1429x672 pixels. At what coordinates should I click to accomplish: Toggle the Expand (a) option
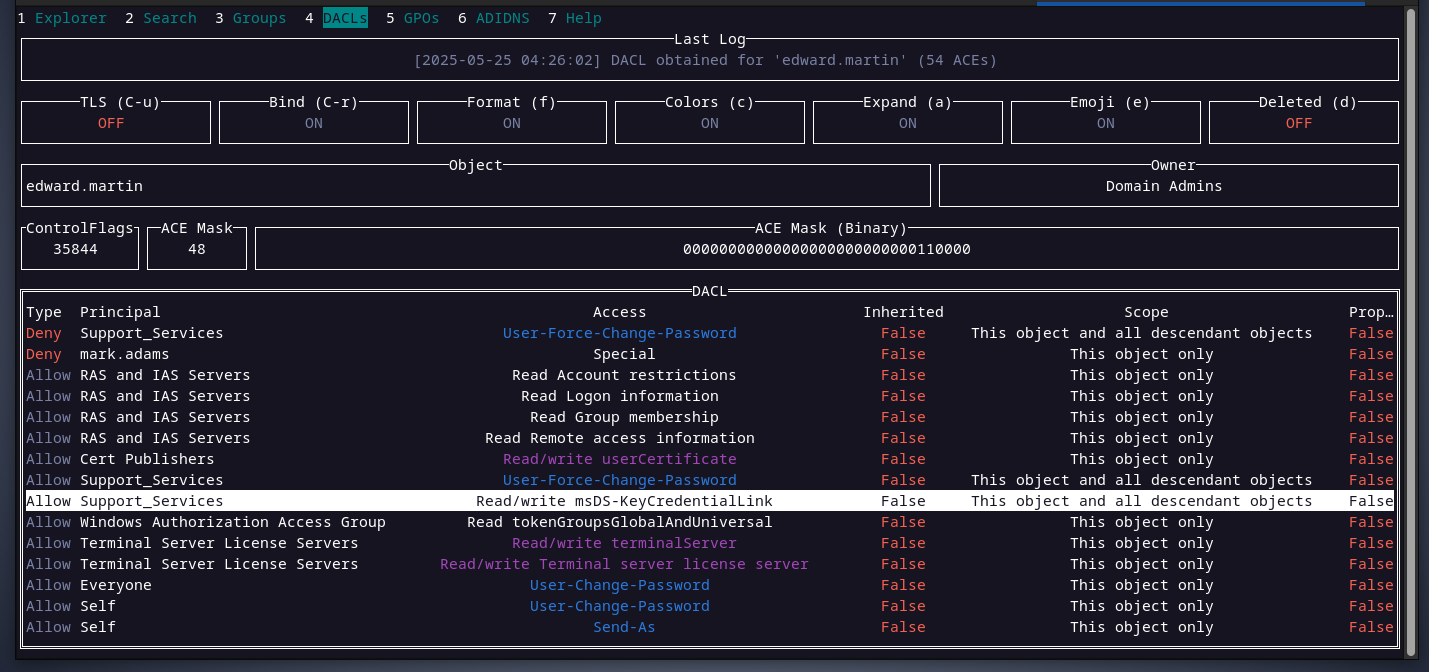click(x=908, y=123)
